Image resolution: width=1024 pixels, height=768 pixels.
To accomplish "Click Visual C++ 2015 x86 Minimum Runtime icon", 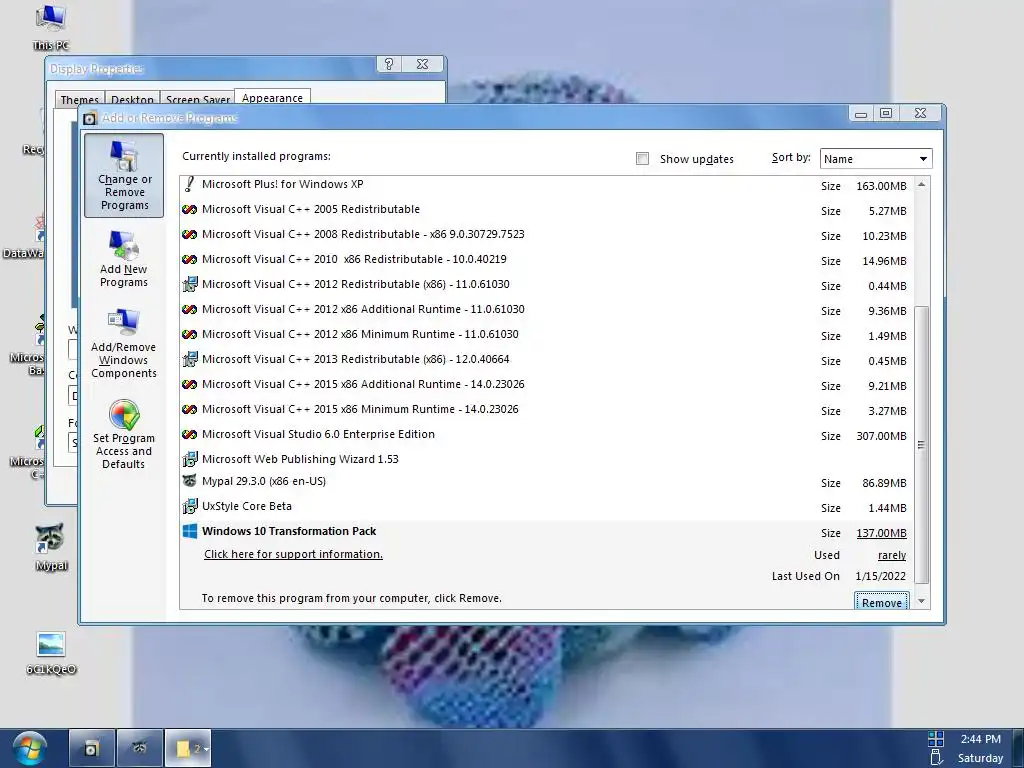I will (189, 409).
